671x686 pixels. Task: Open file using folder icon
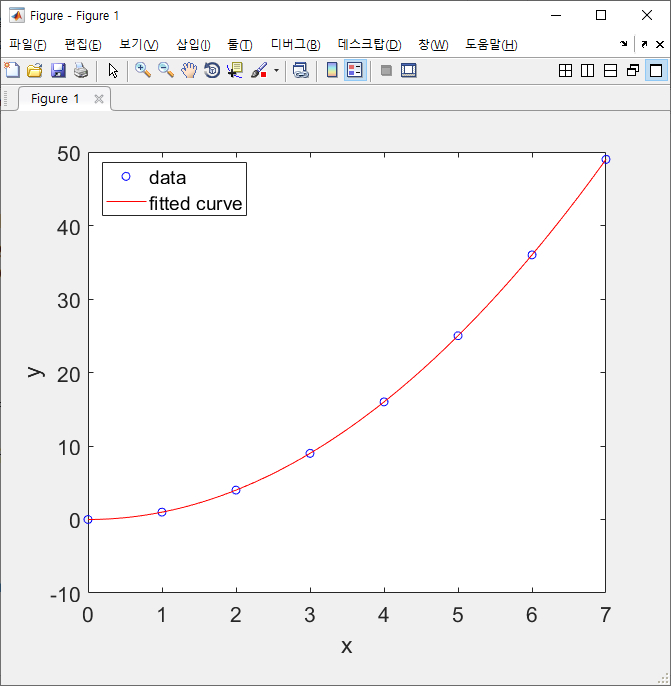pyautogui.click(x=34, y=70)
